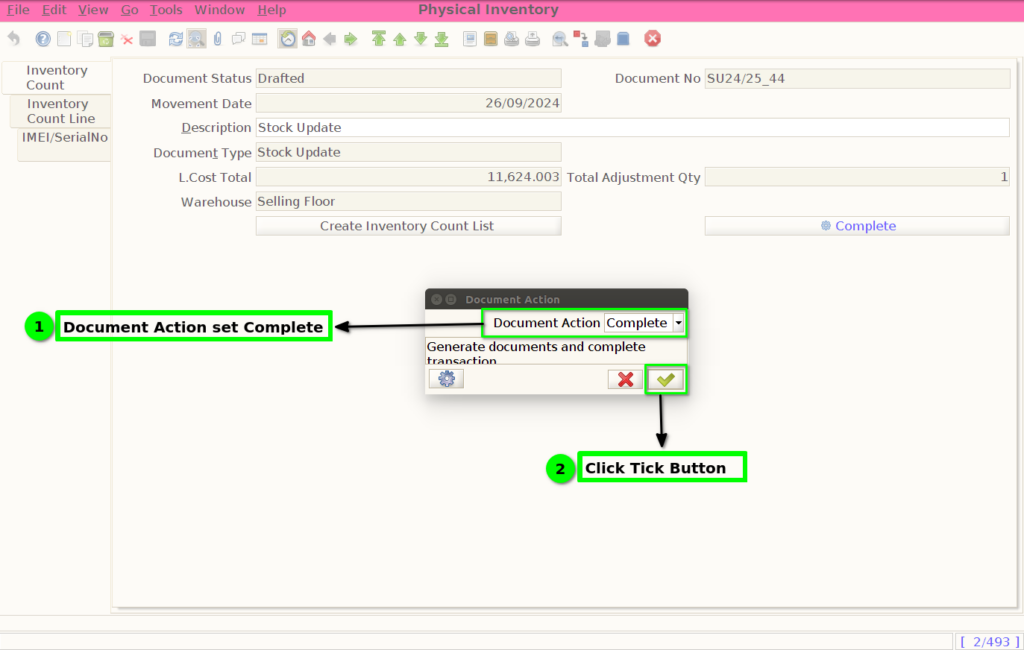Cancel Document Action with red X button
This screenshot has height=650, width=1024.
[625, 380]
